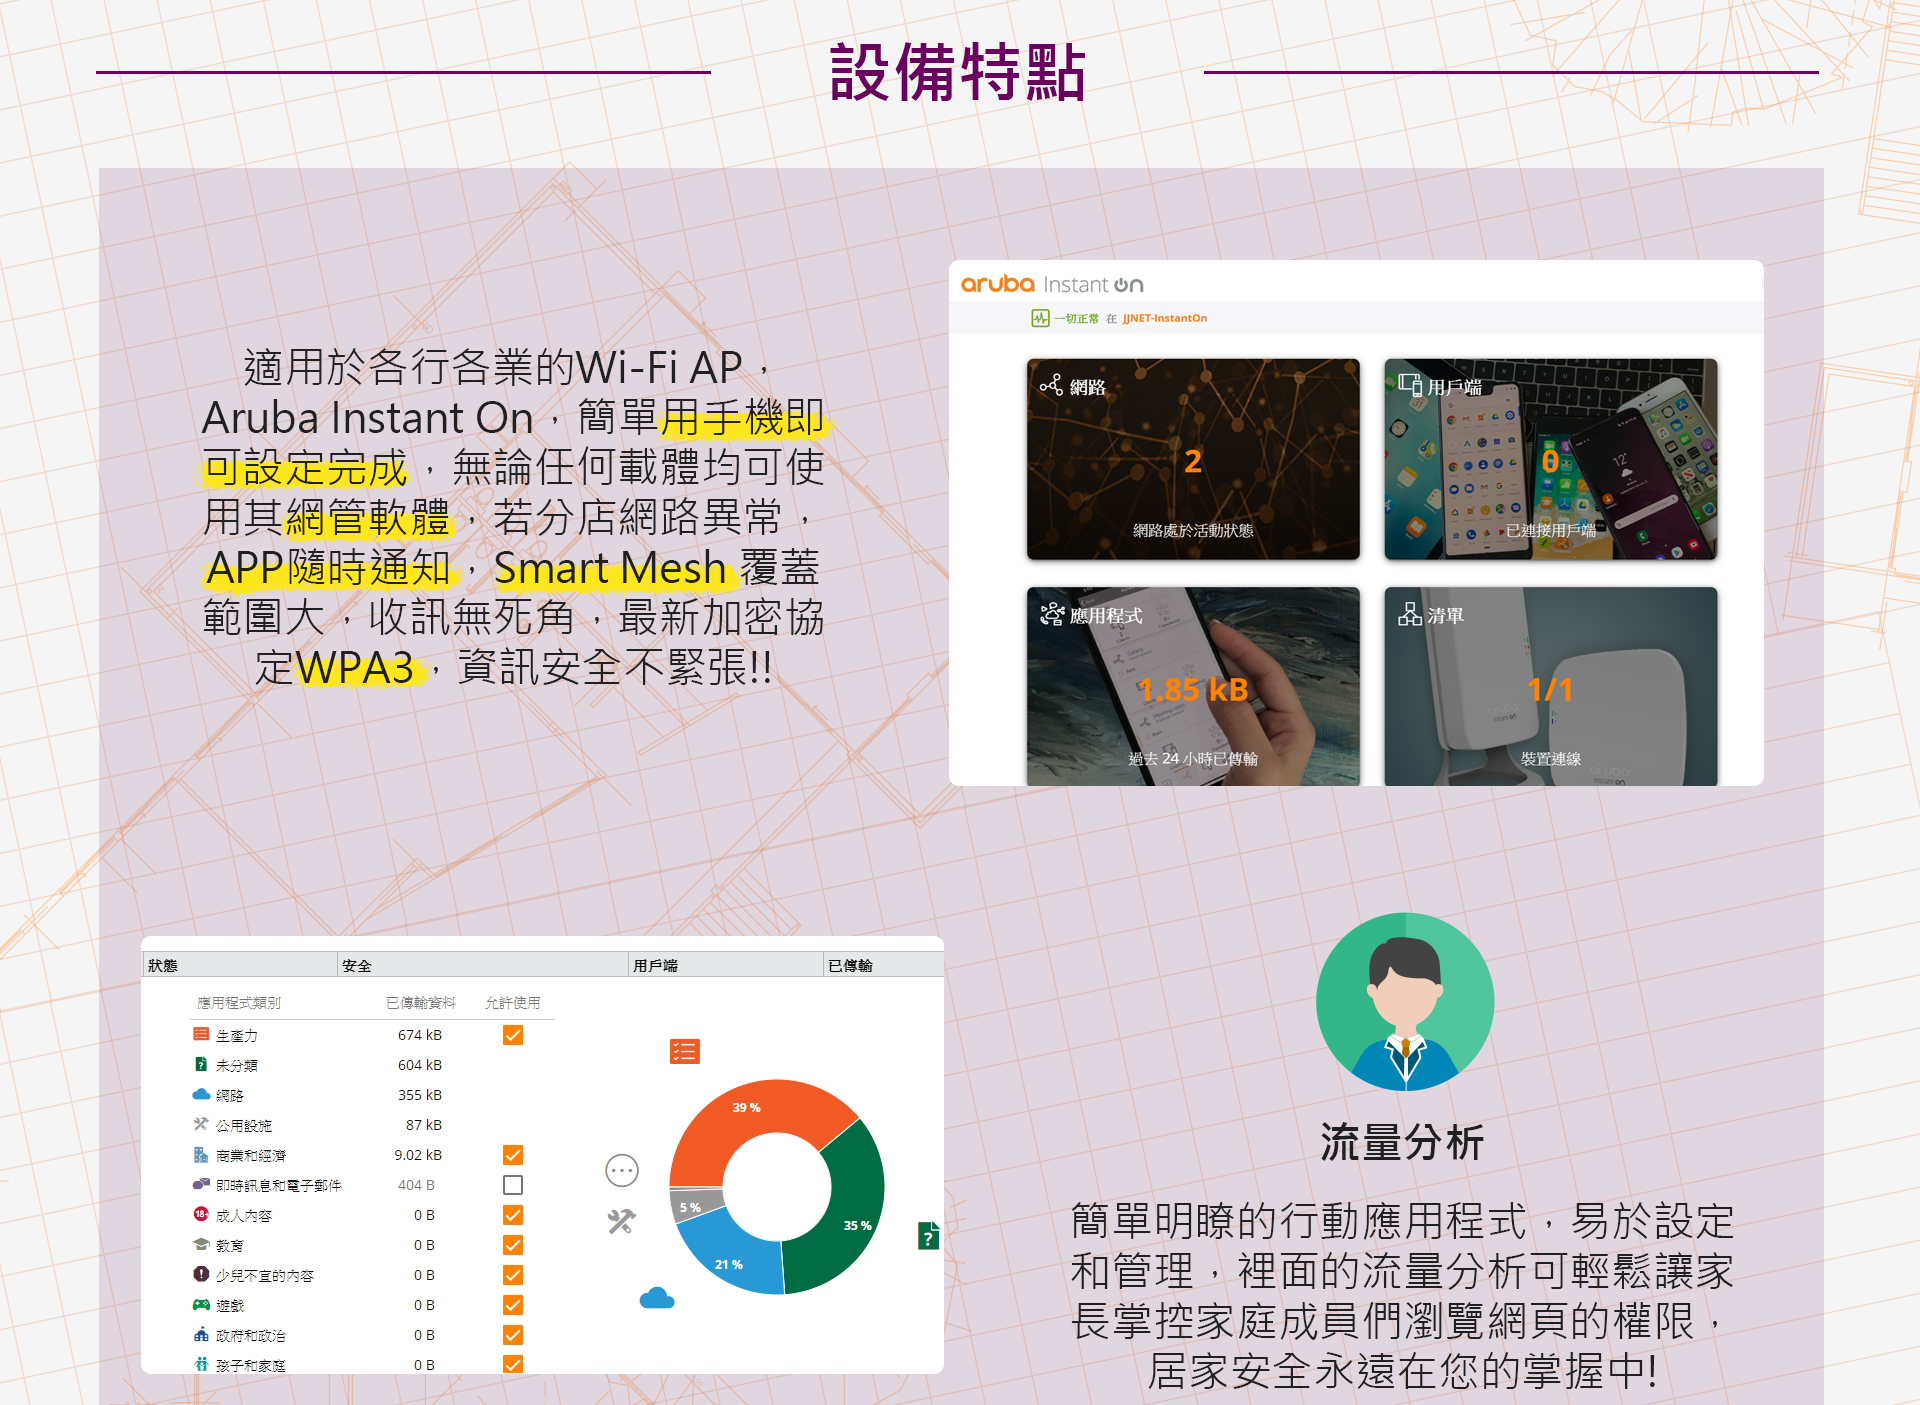
Task: Toggle the 少兒不宜的內容 allow checkbox
Action: [x=513, y=1275]
